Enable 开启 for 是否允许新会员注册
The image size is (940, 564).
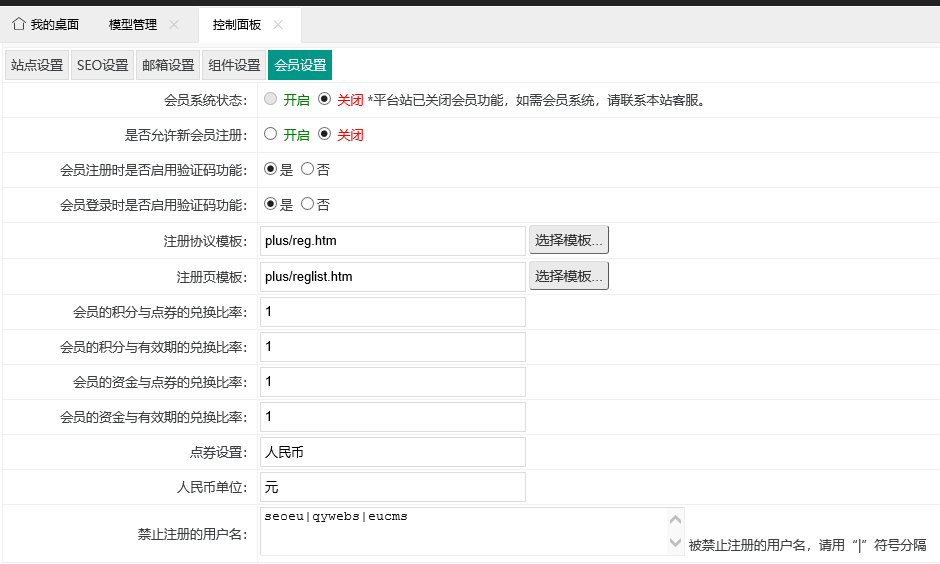pos(270,134)
